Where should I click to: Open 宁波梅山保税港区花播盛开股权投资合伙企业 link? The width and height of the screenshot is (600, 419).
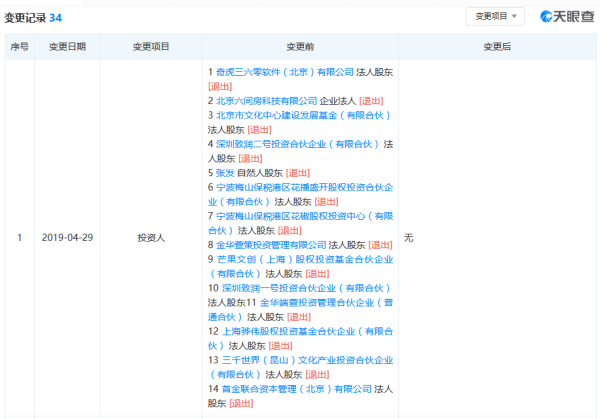(x=300, y=194)
